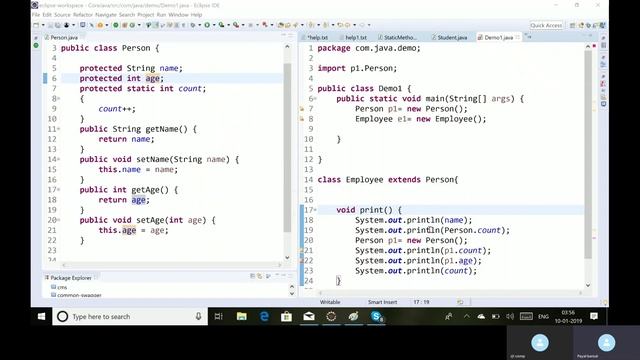Collapse the initializer block fold at line 8
The image size is (640, 360).
coord(59,98)
